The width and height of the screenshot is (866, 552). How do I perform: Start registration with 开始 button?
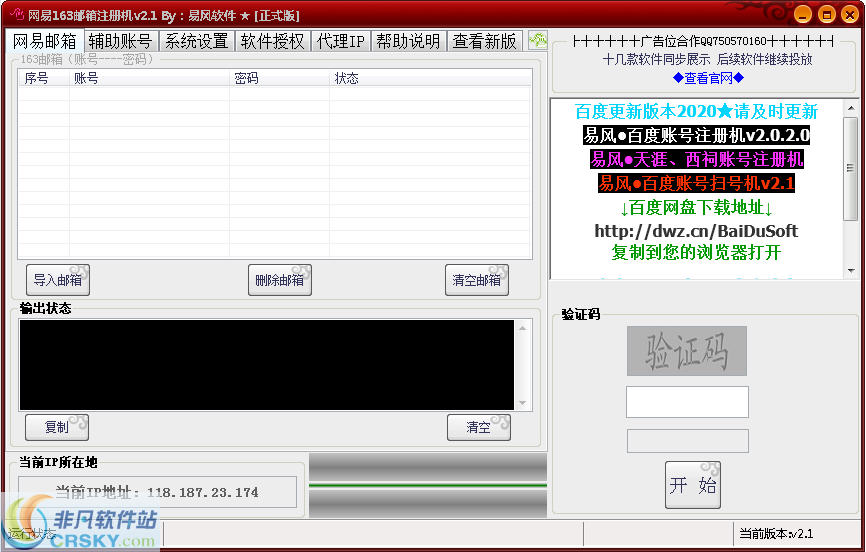click(693, 485)
